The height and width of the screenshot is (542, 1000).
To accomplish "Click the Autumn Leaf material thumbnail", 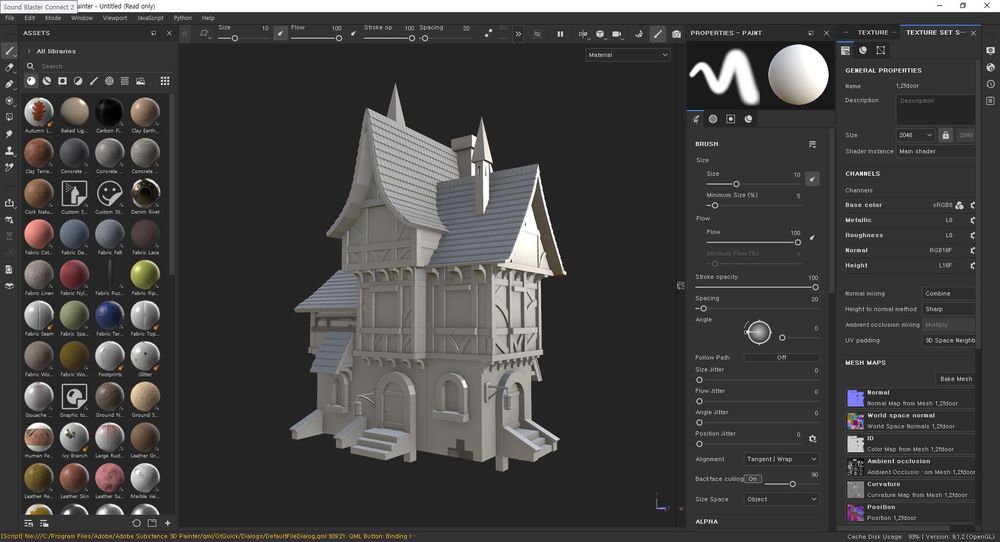I will (39, 112).
